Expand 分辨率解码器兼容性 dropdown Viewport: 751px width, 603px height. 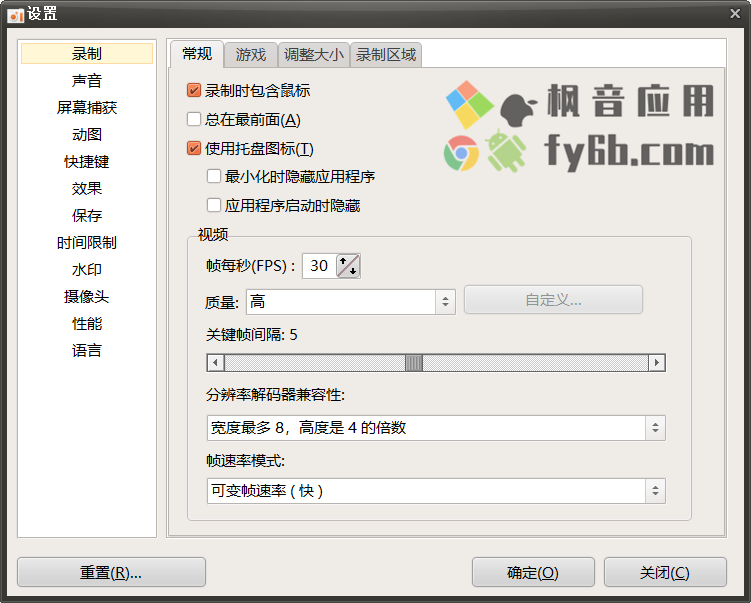pyautogui.click(x=436, y=428)
